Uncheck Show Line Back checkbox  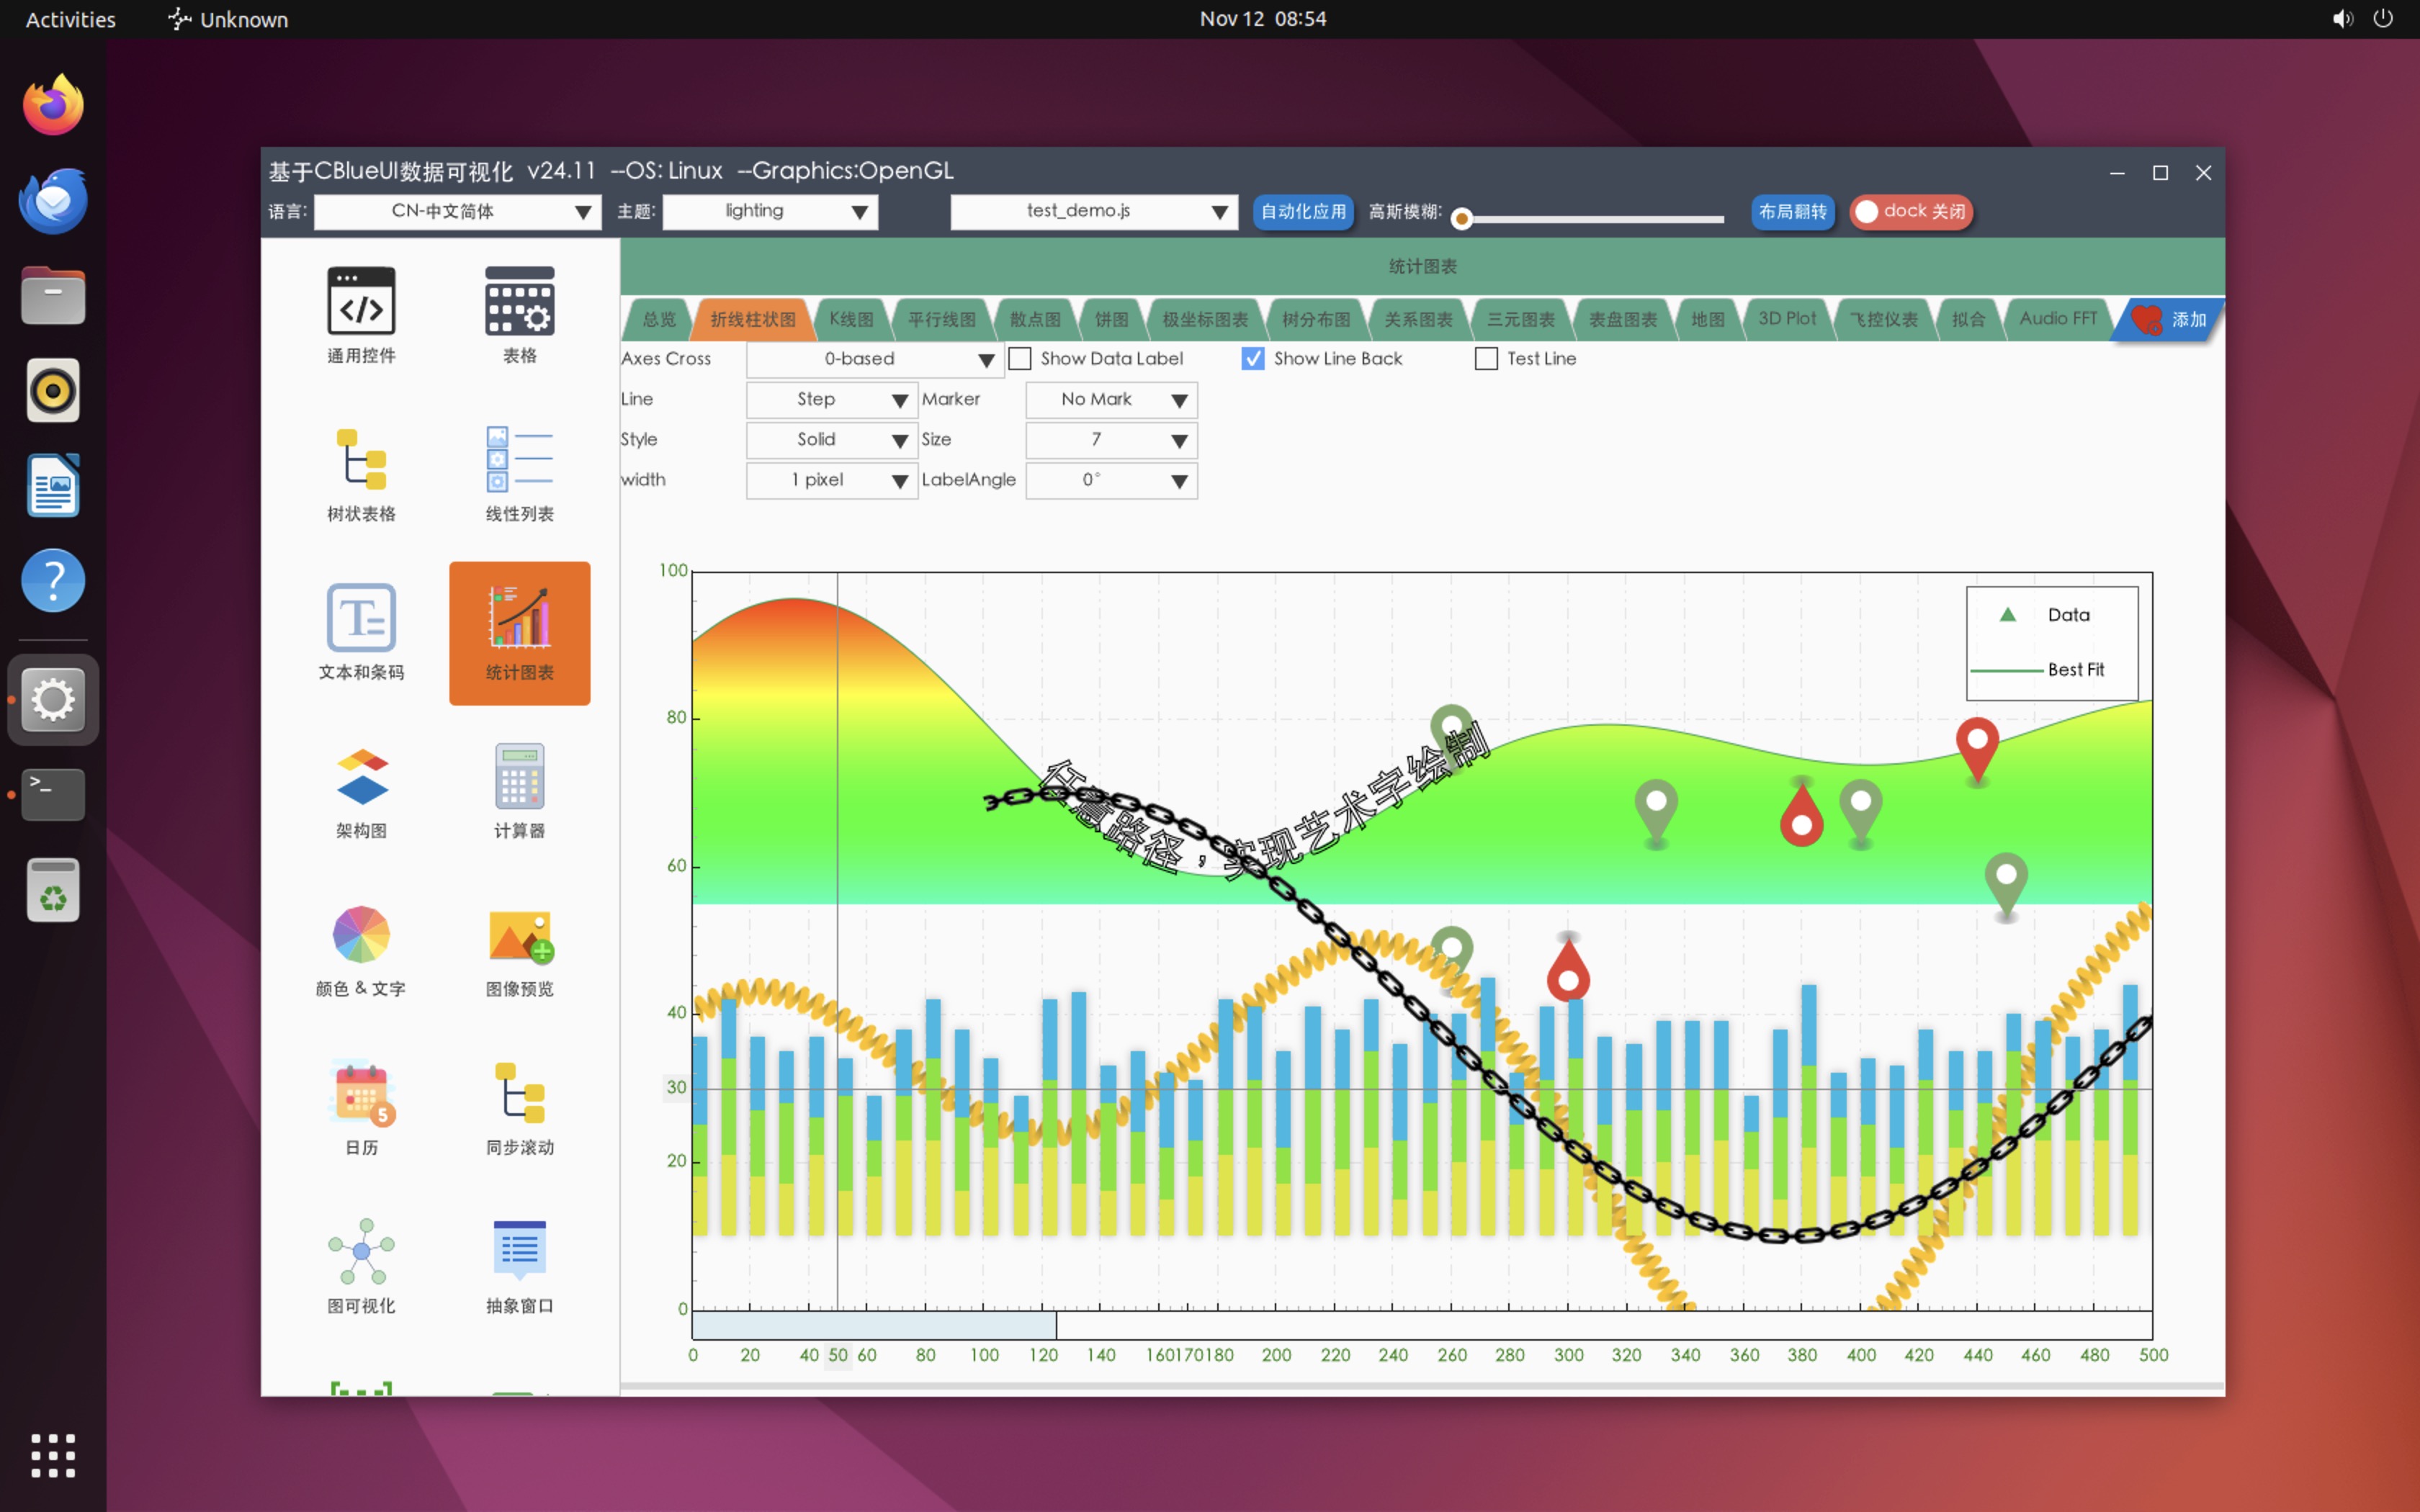[x=1253, y=358]
